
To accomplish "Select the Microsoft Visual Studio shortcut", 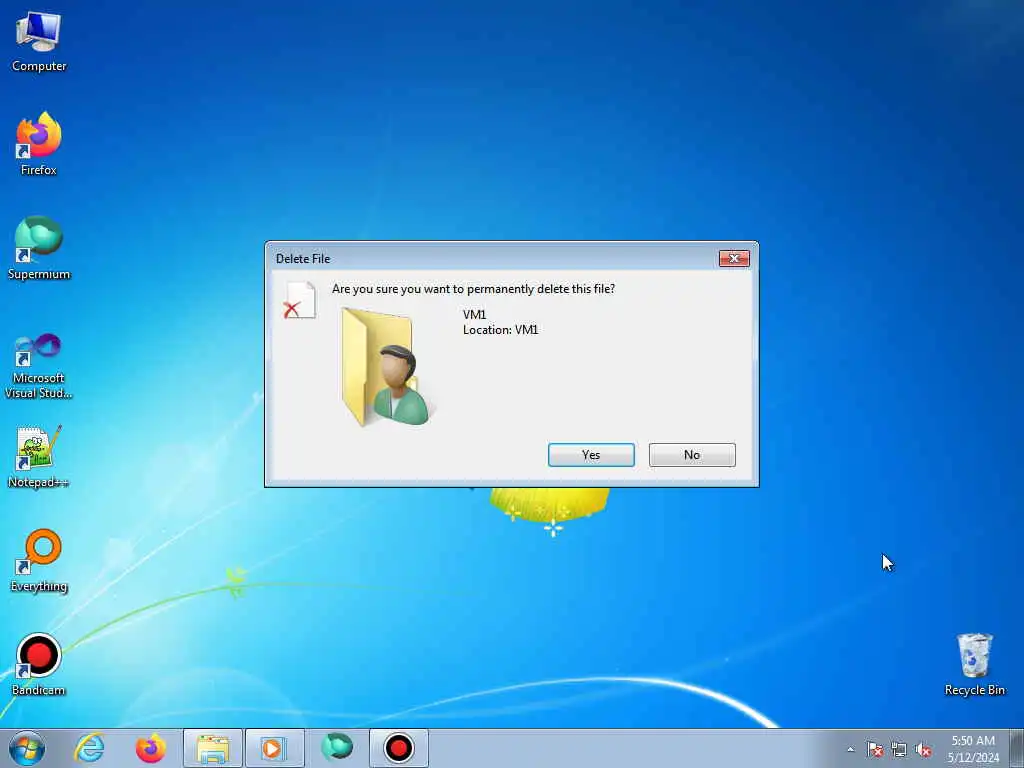I will click(39, 366).
